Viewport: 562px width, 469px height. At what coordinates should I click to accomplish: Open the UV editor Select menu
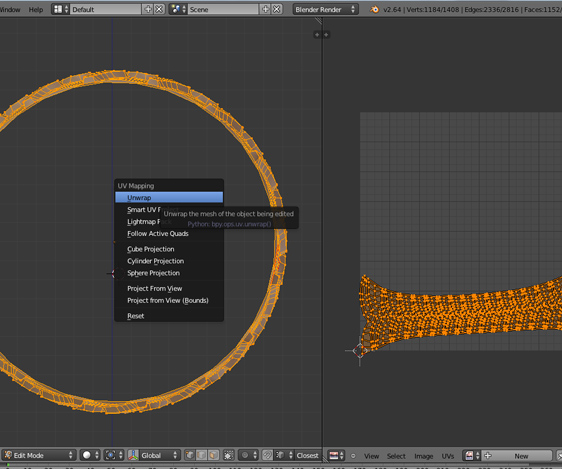click(396, 456)
